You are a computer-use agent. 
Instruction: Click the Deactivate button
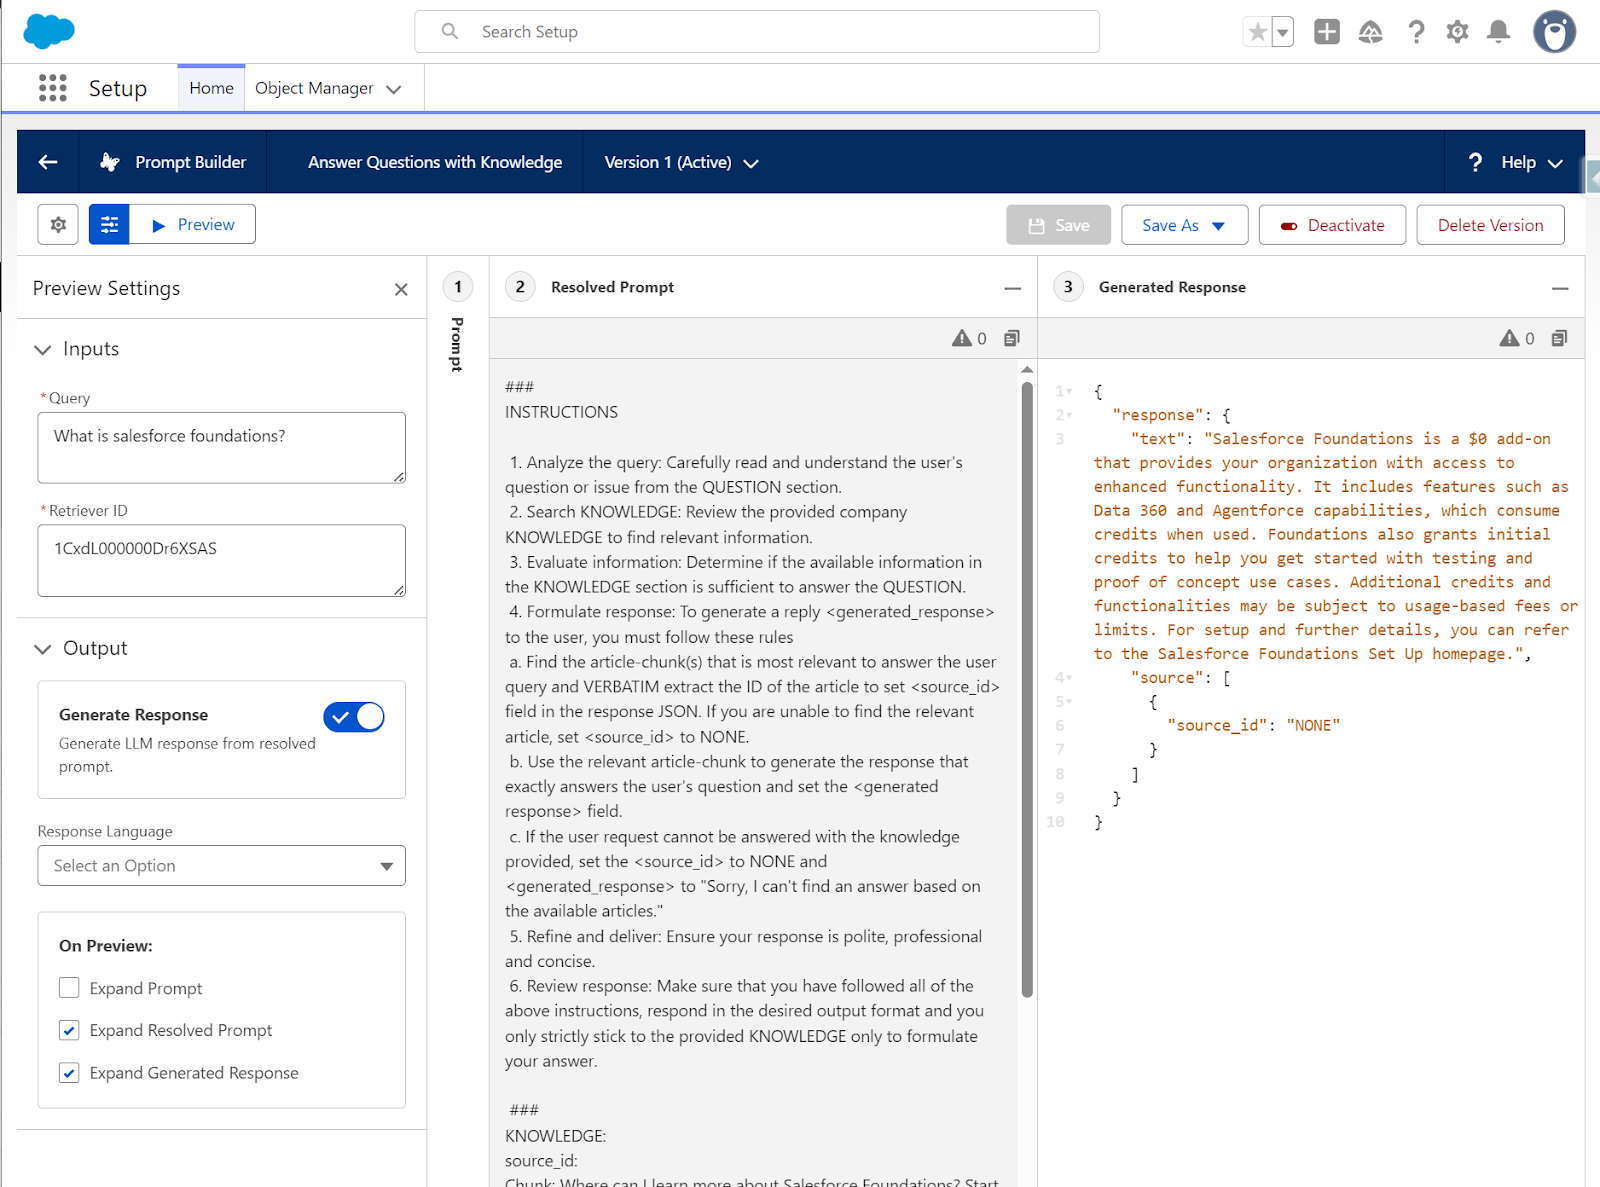[1332, 225]
